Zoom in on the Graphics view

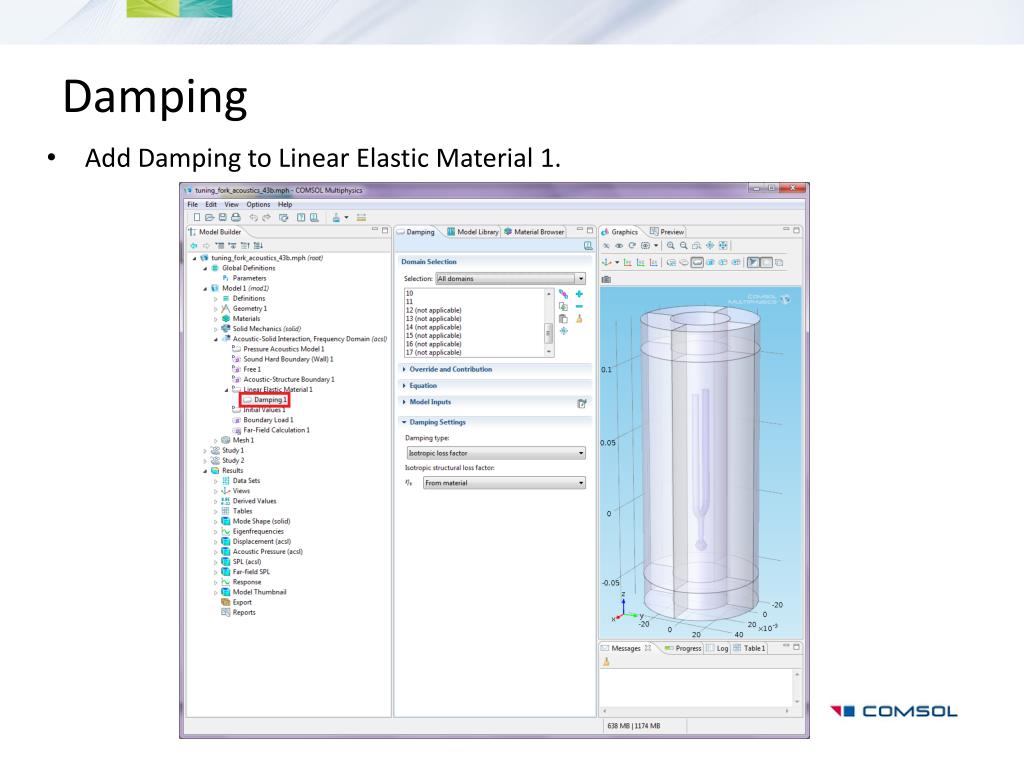pos(671,246)
